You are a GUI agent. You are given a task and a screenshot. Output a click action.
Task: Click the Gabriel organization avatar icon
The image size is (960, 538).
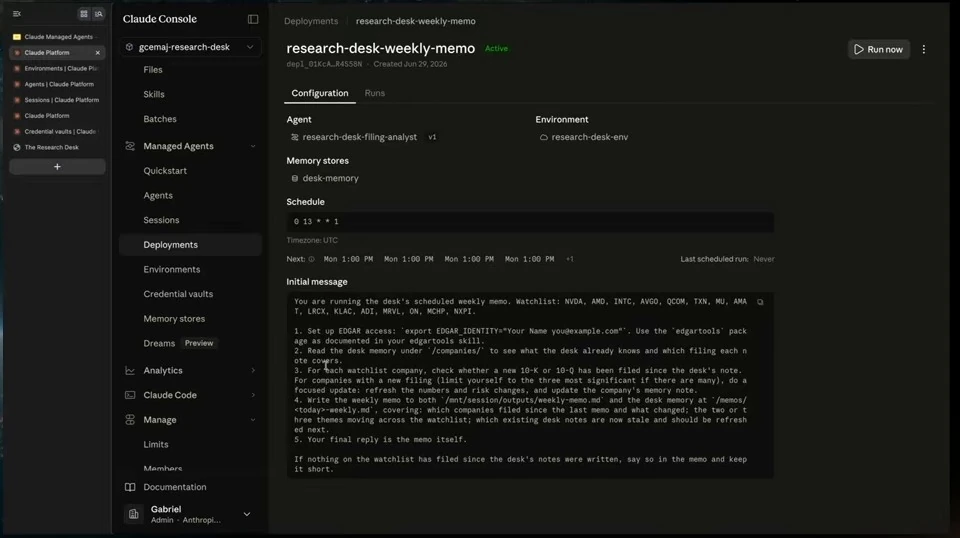133,514
